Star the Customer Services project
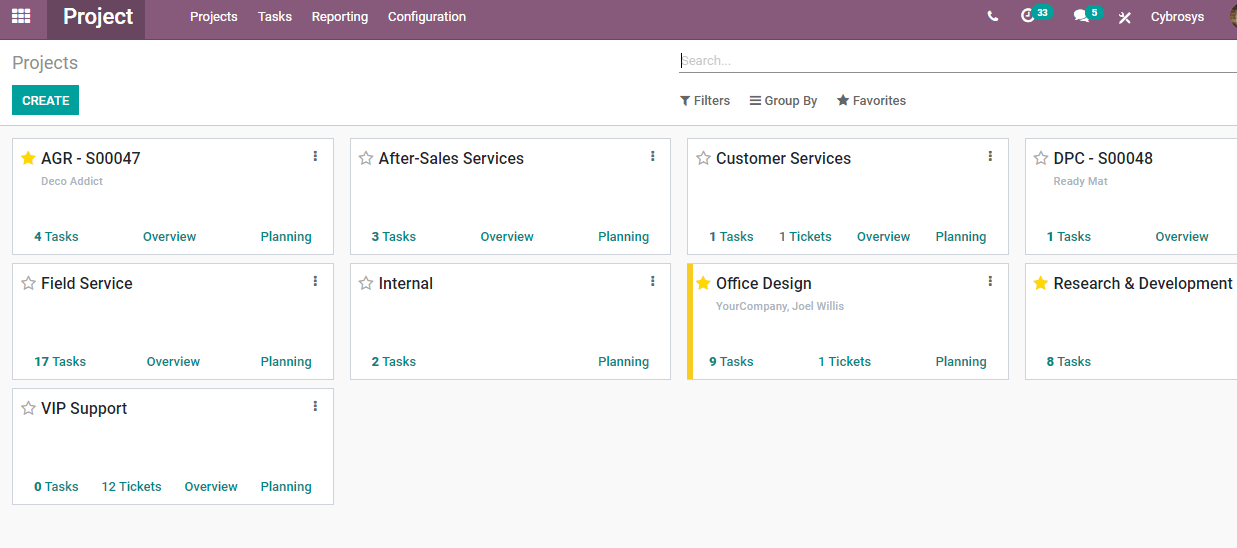This screenshot has height=548, width=1237. tap(703, 158)
